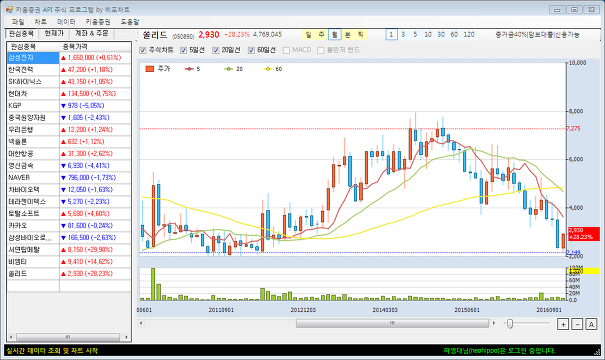Image resolution: width=605 pixels, height=360 pixels.
Task: Open the 파일 menu
Action: [18, 22]
